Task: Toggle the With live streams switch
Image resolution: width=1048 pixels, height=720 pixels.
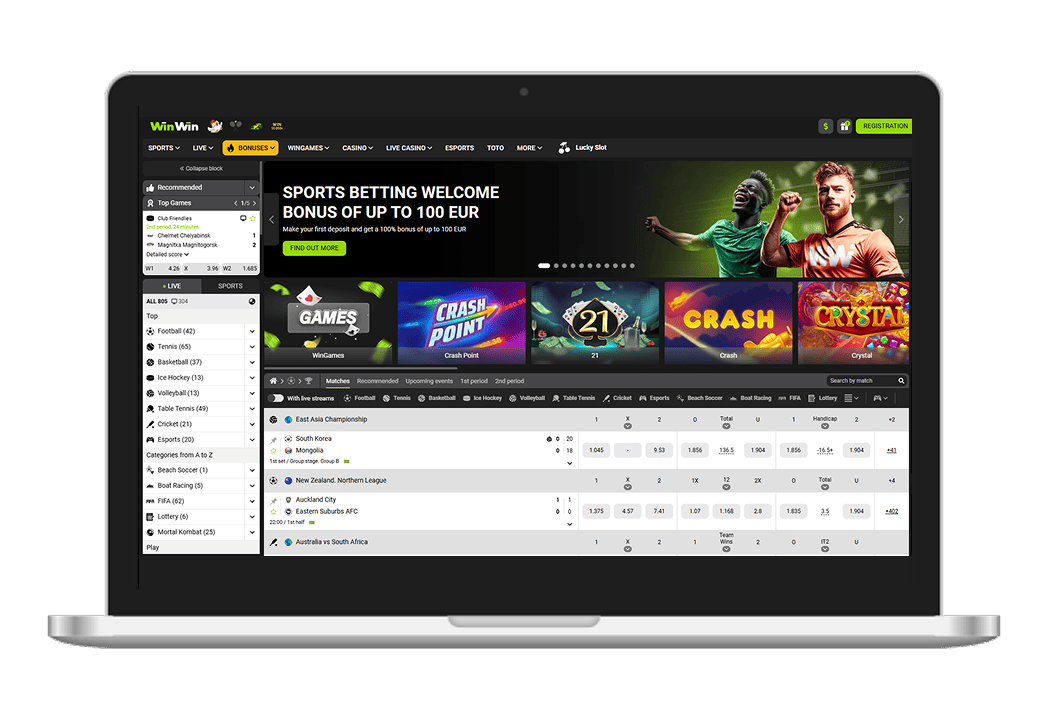Action: pos(276,398)
